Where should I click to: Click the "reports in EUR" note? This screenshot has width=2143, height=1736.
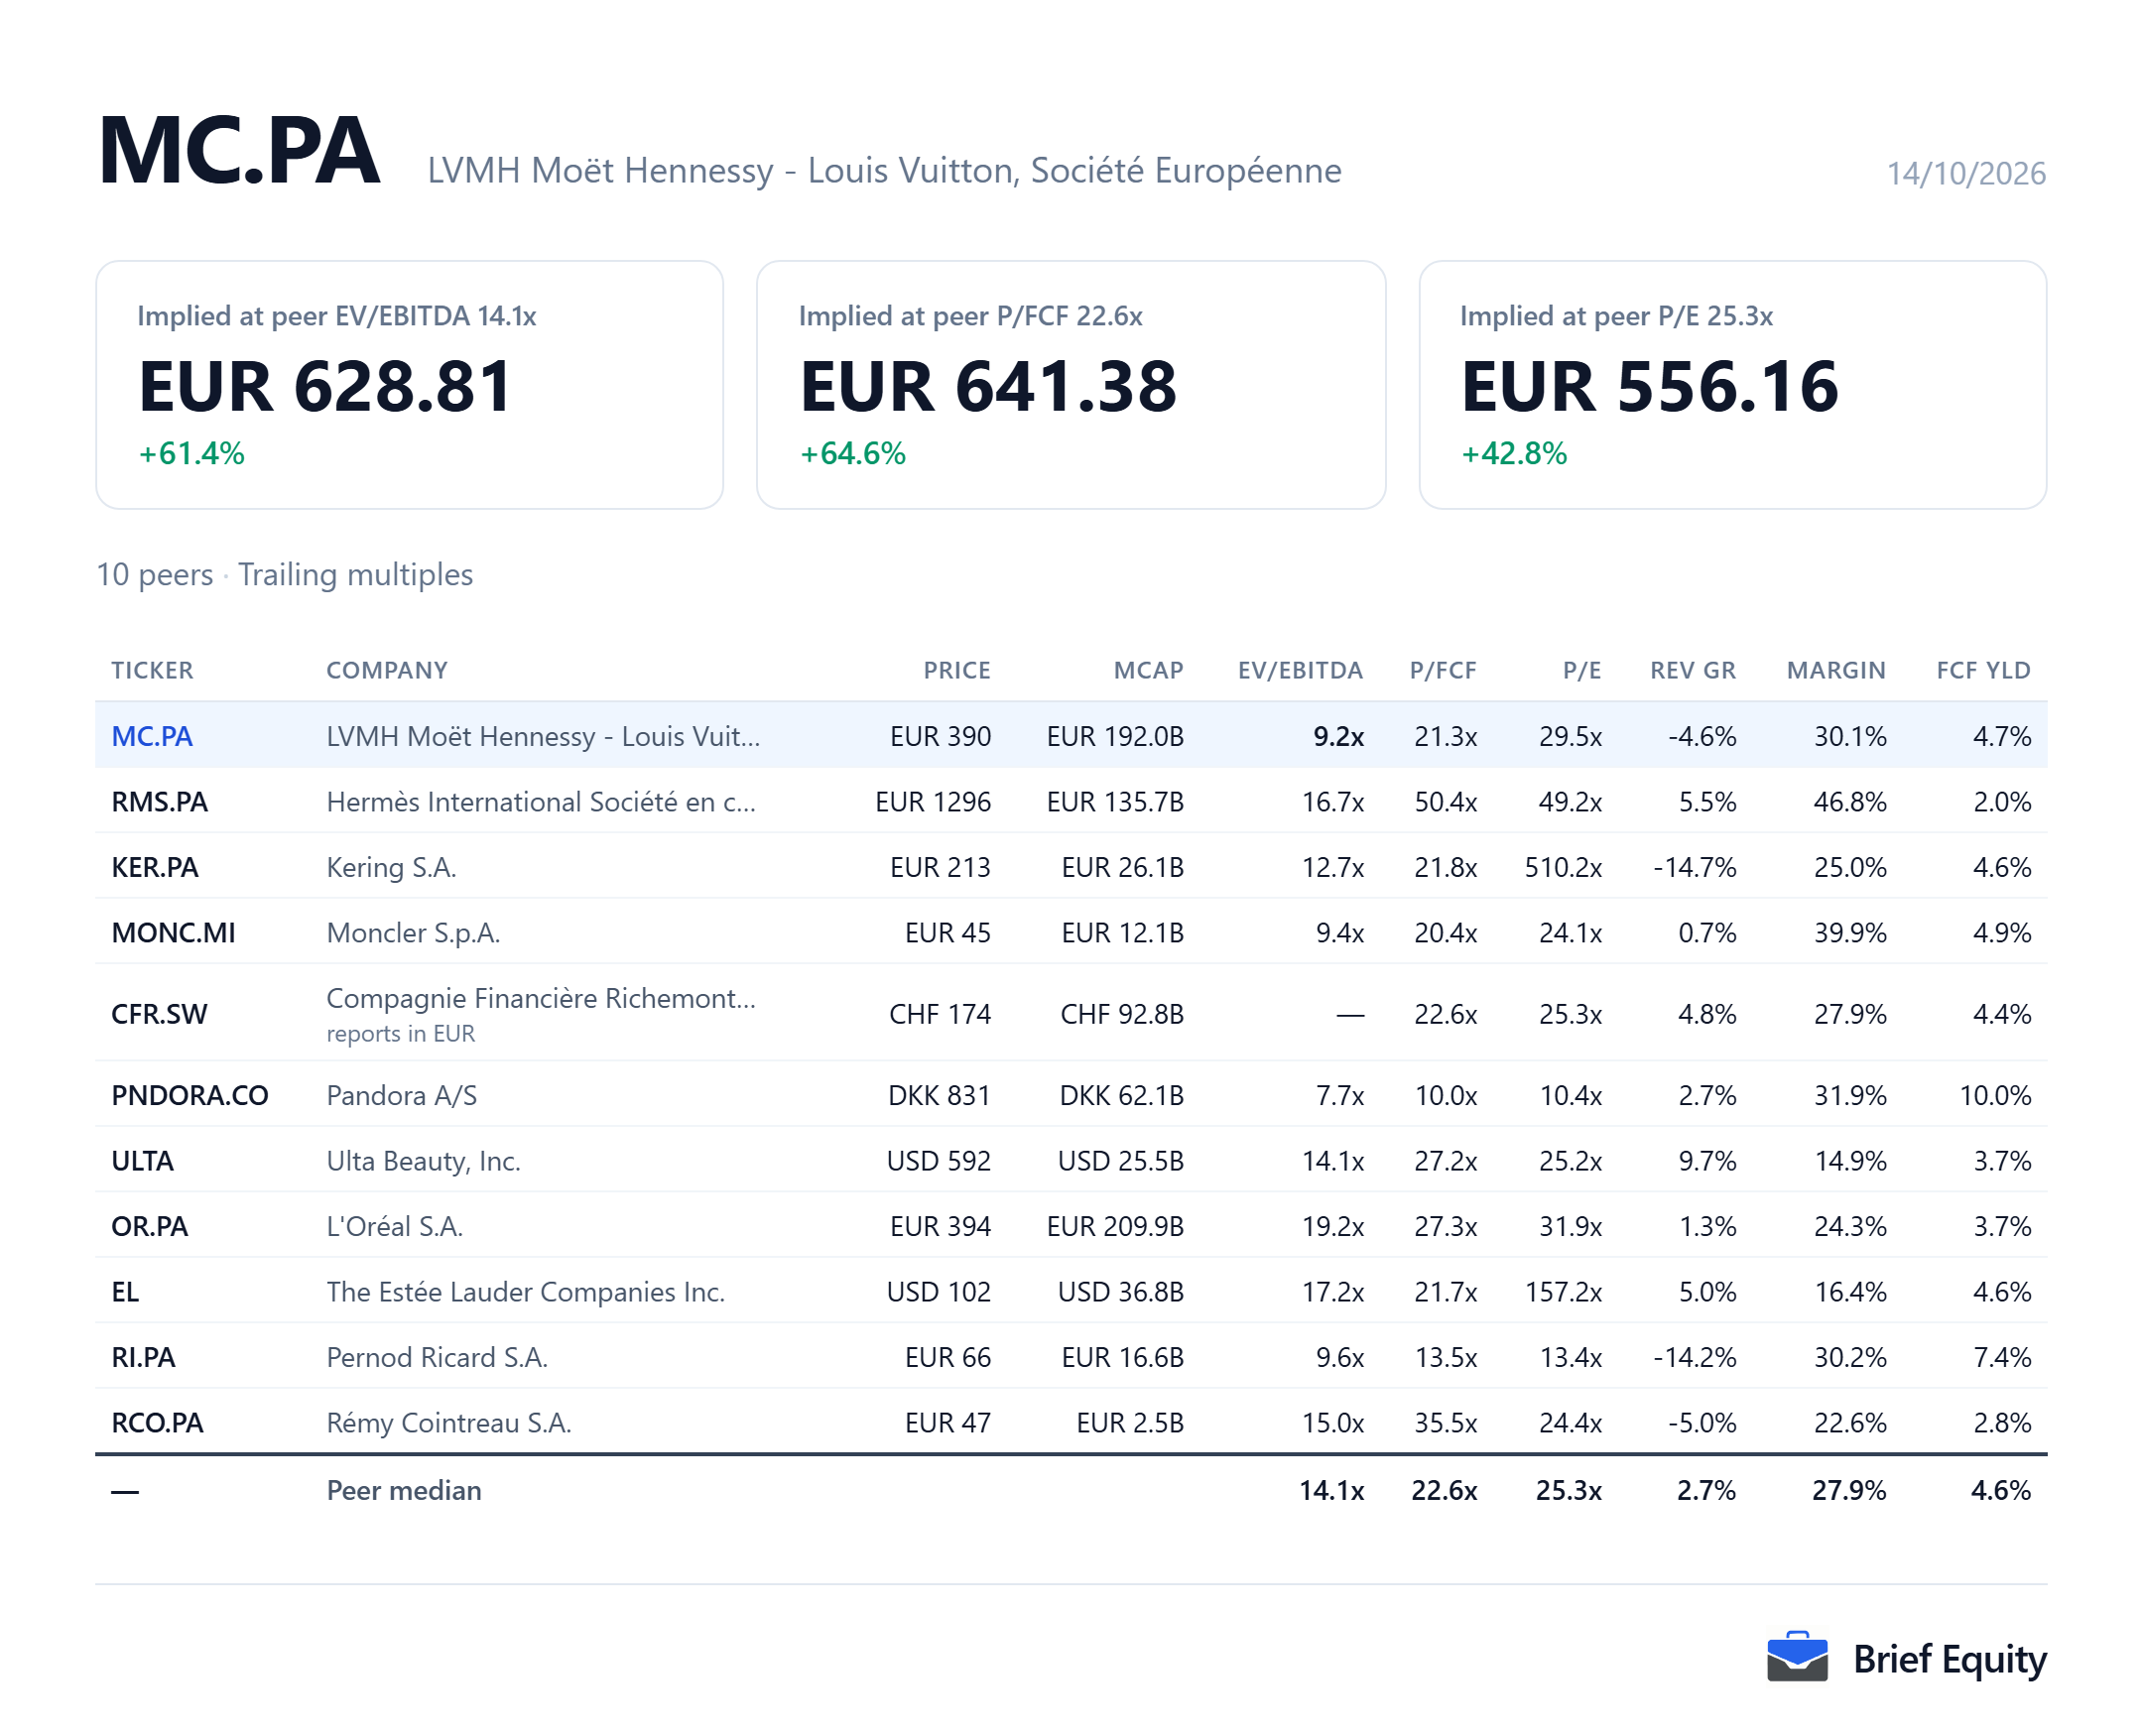(x=400, y=1033)
